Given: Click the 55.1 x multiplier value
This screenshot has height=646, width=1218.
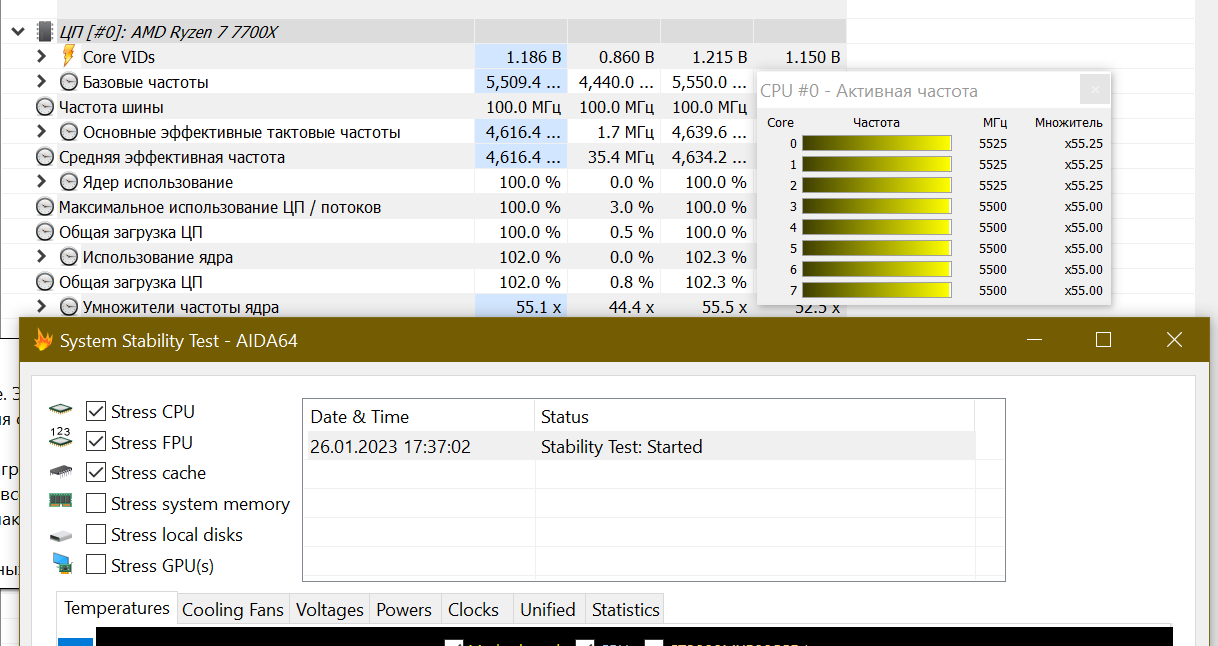Looking at the screenshot, I should click(538, 307).
